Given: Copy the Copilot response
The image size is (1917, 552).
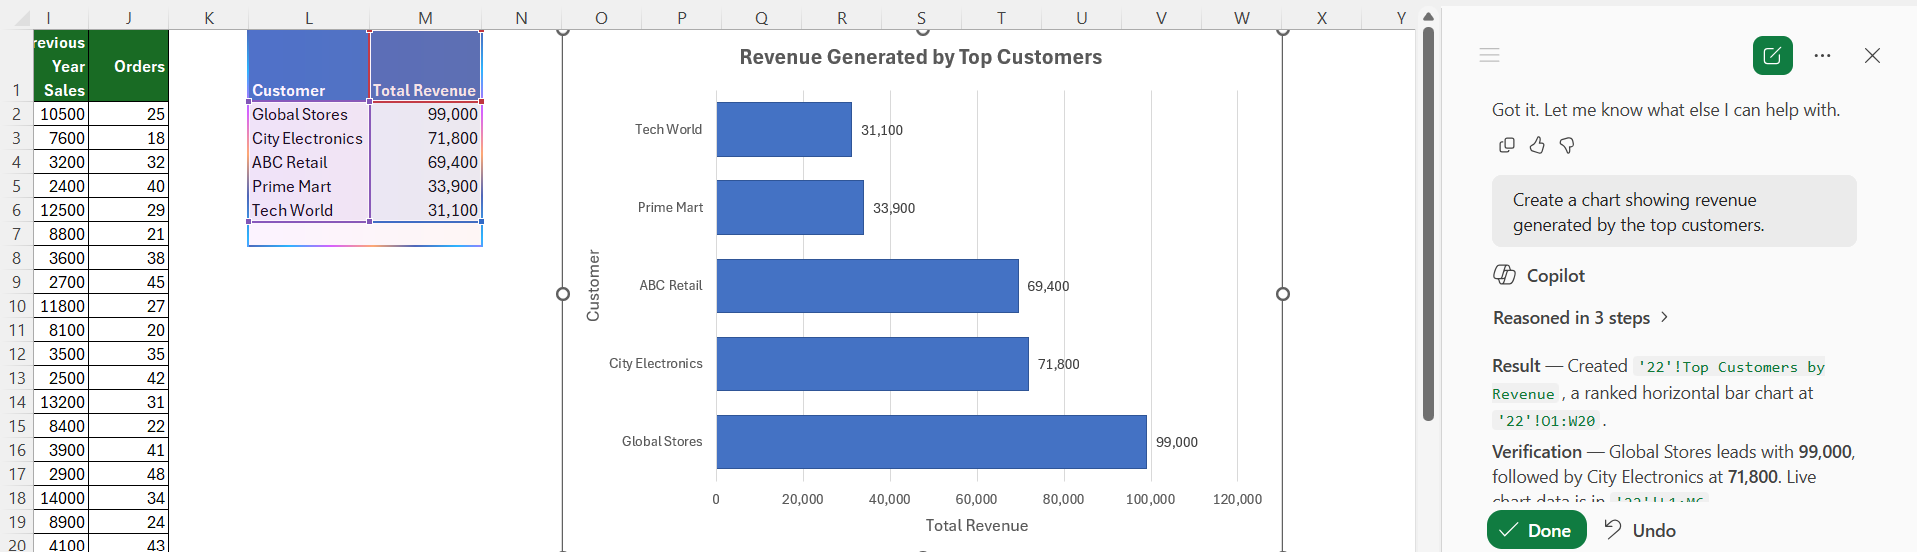Looking at the screenshot, I should tap(1506, 145).
